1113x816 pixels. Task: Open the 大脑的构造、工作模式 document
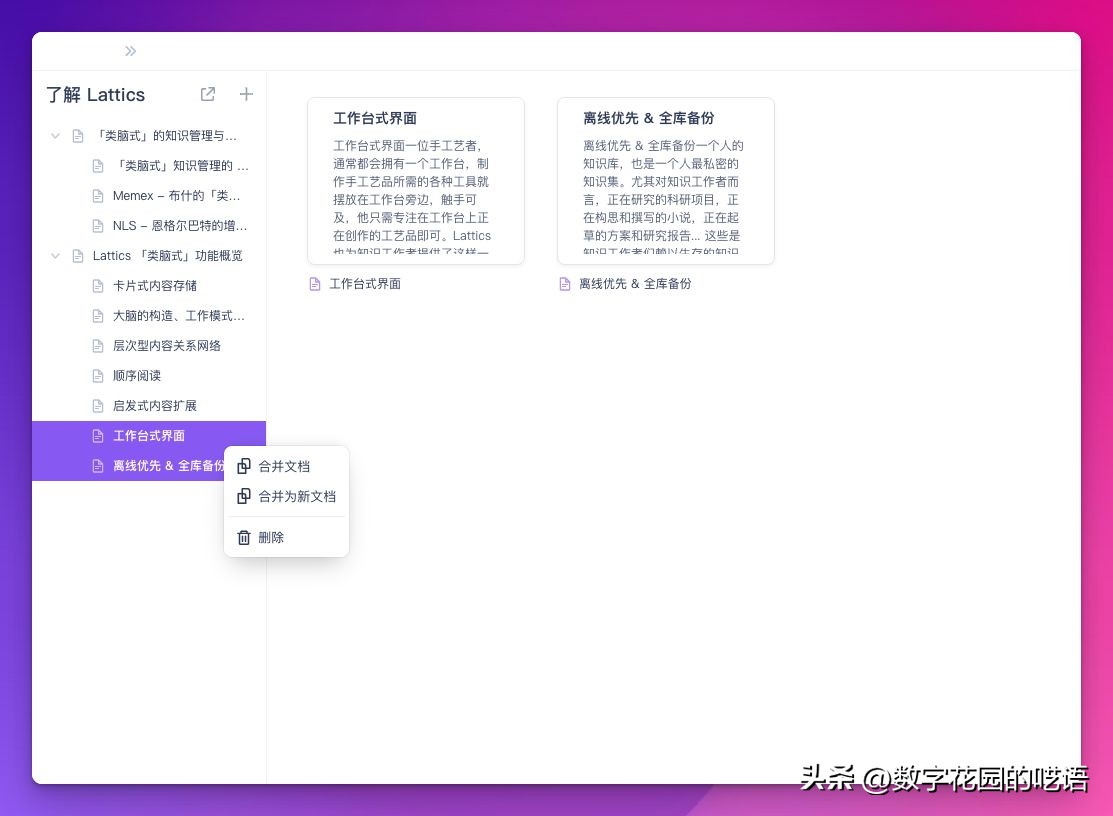(x=179, y=316)
